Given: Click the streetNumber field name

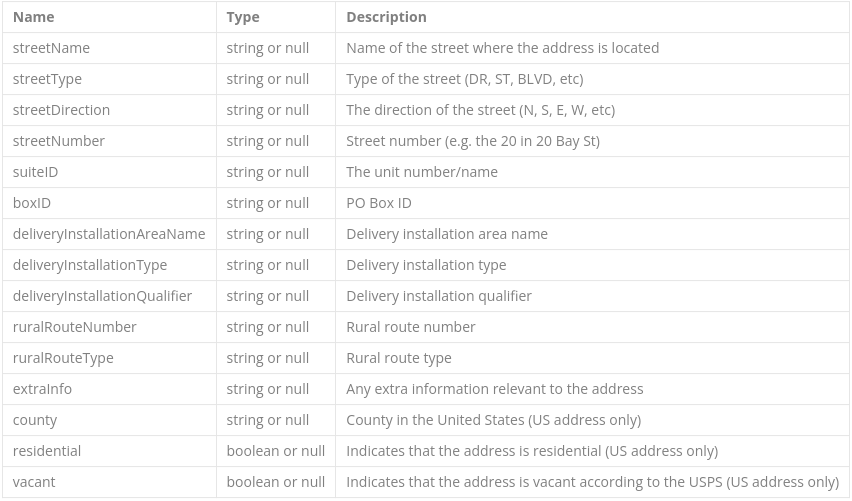Looking at the screenshot, I should (x=58, y=141).
